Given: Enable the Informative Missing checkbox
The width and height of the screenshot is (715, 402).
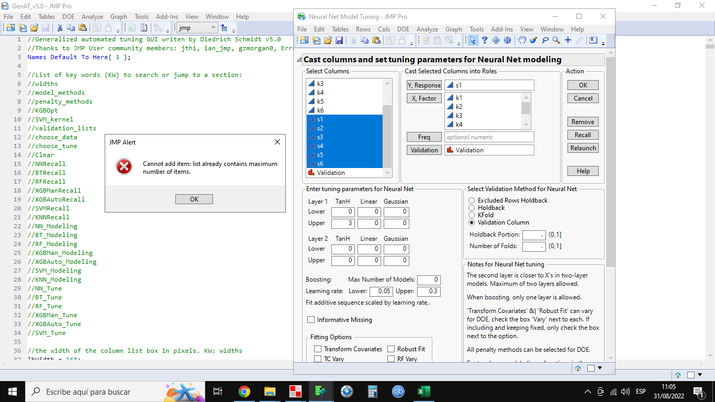Looking at the screenshot, I should pos(311,320).
